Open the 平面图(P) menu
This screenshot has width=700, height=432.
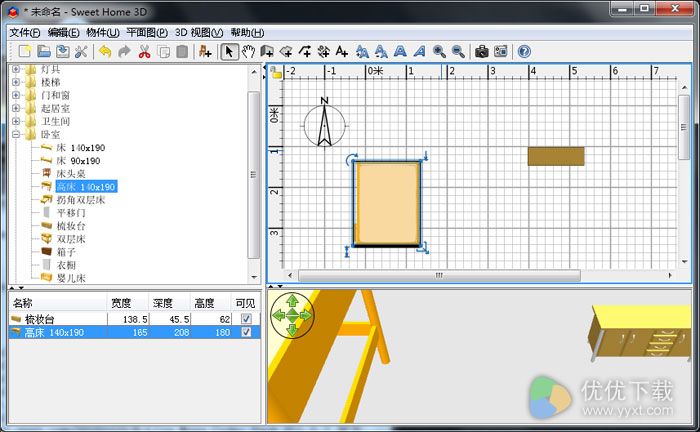[x=147, y=33]
